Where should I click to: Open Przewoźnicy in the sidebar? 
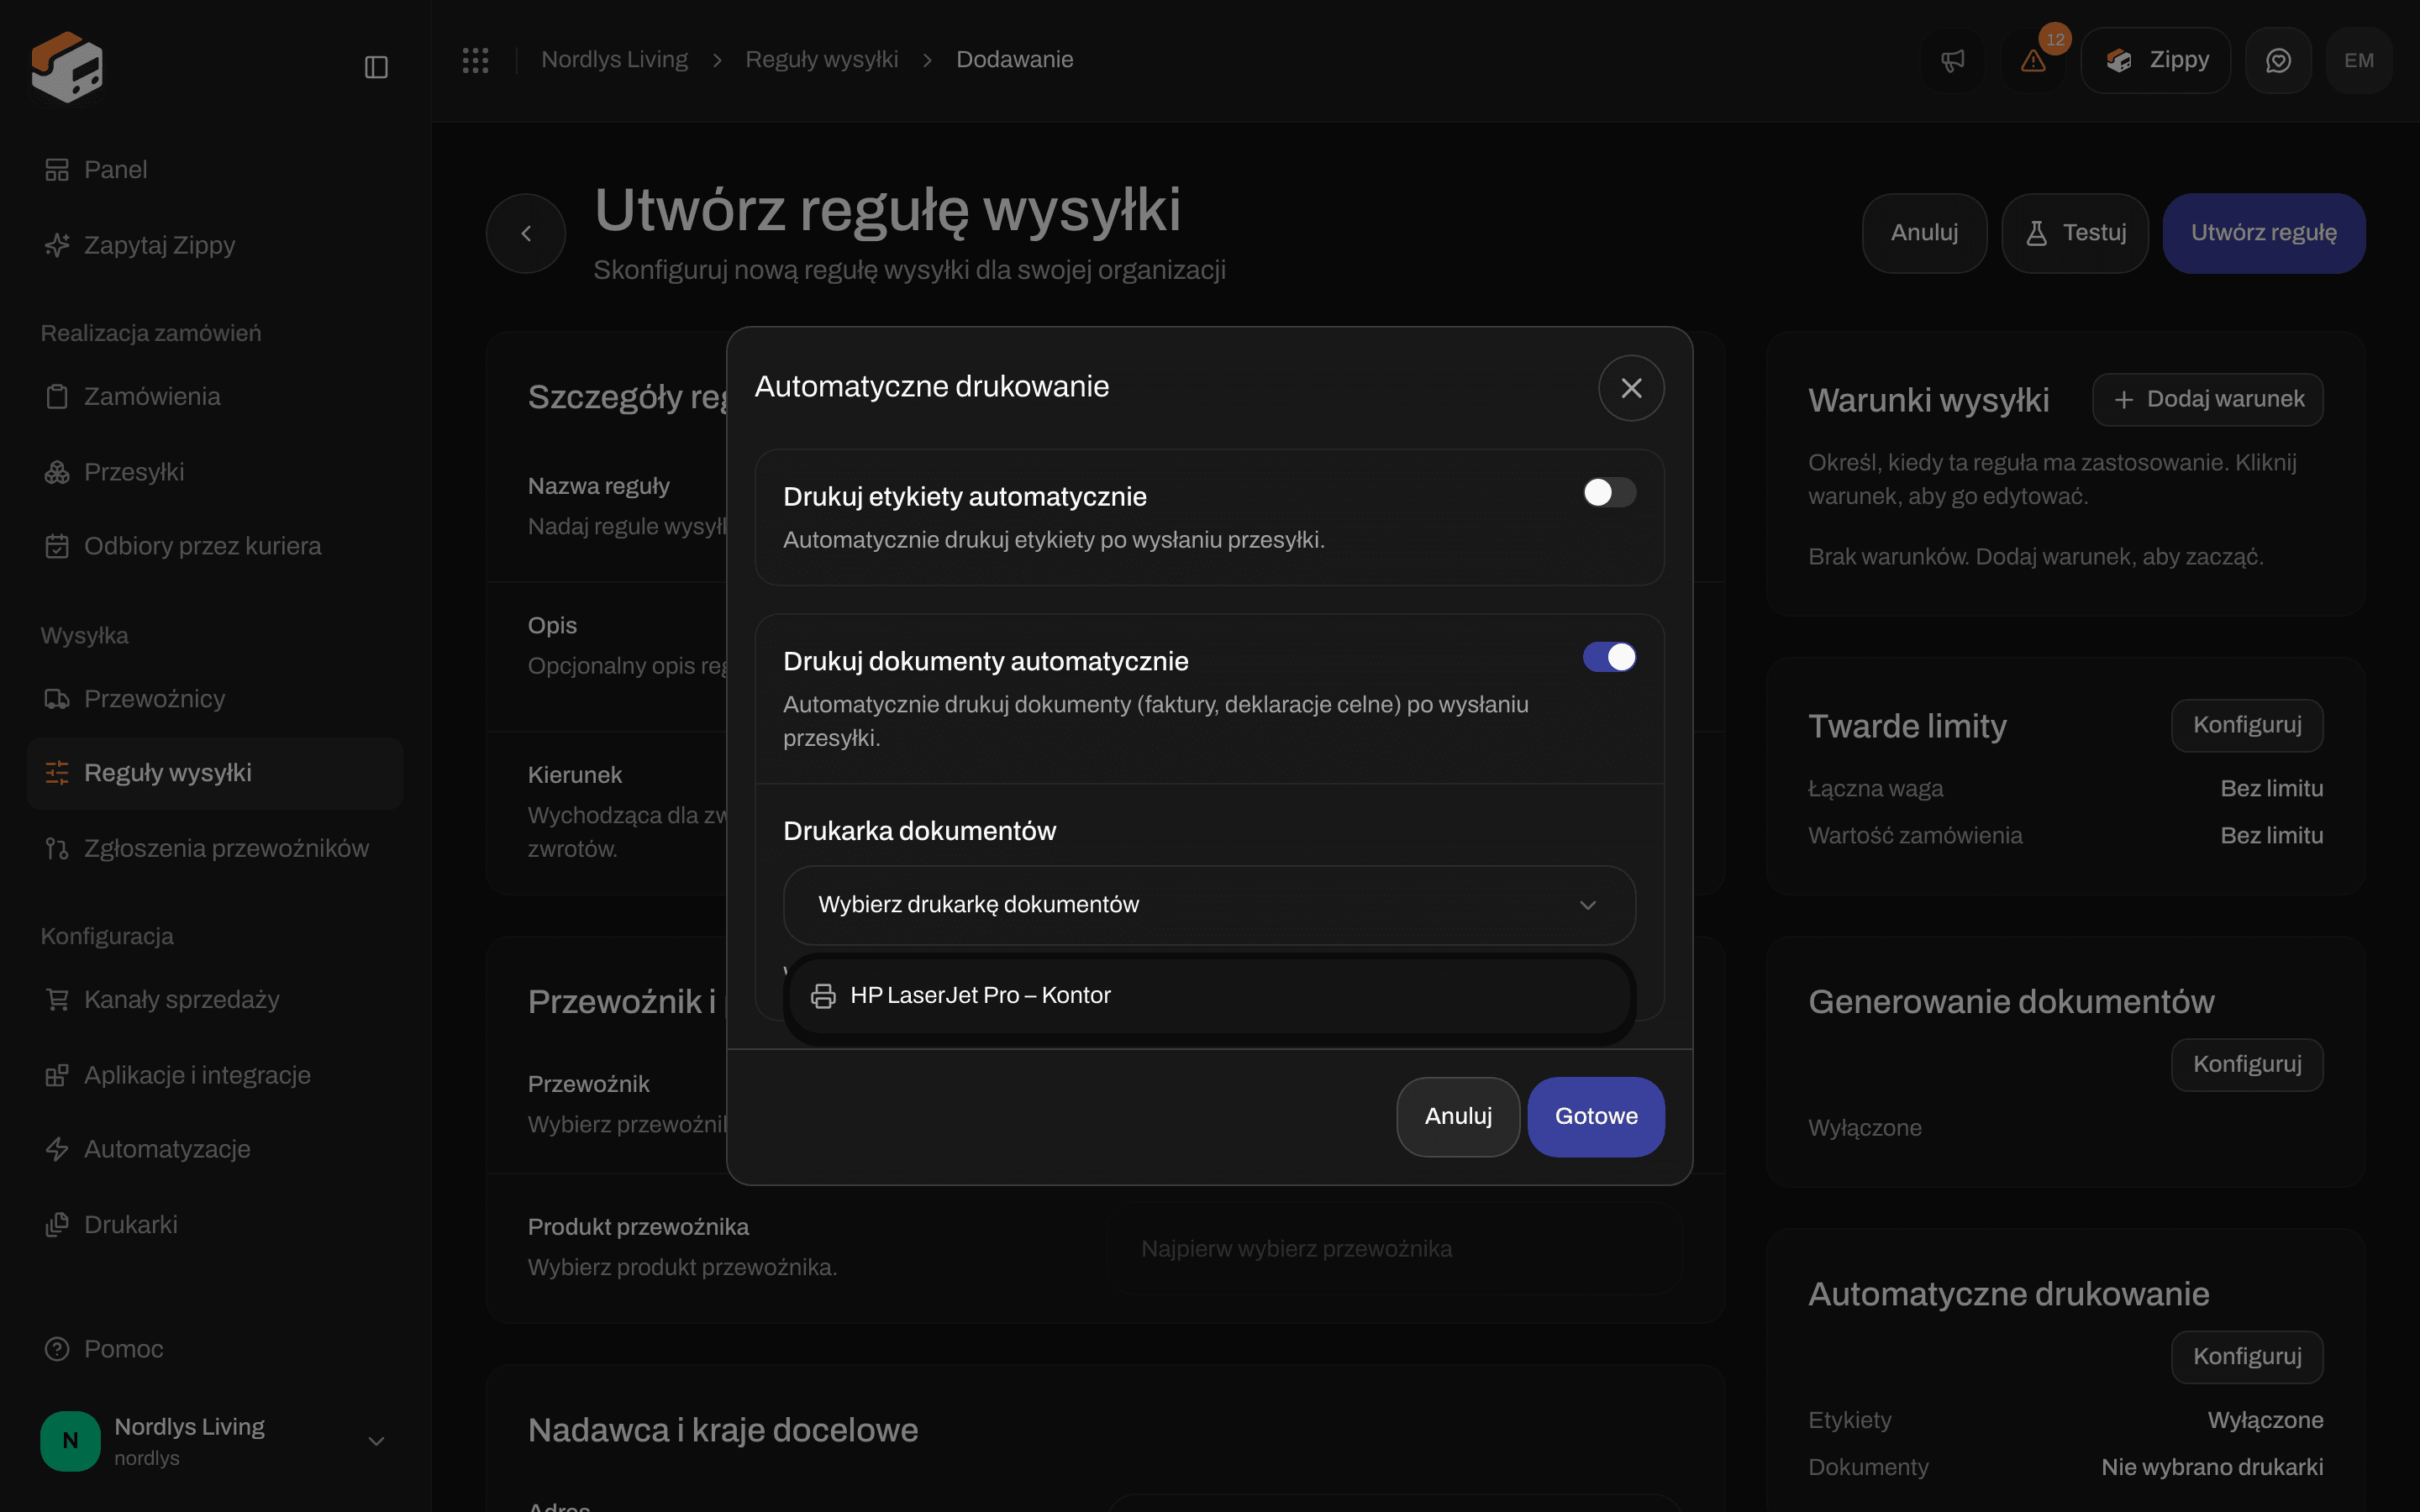click(215, 699)
